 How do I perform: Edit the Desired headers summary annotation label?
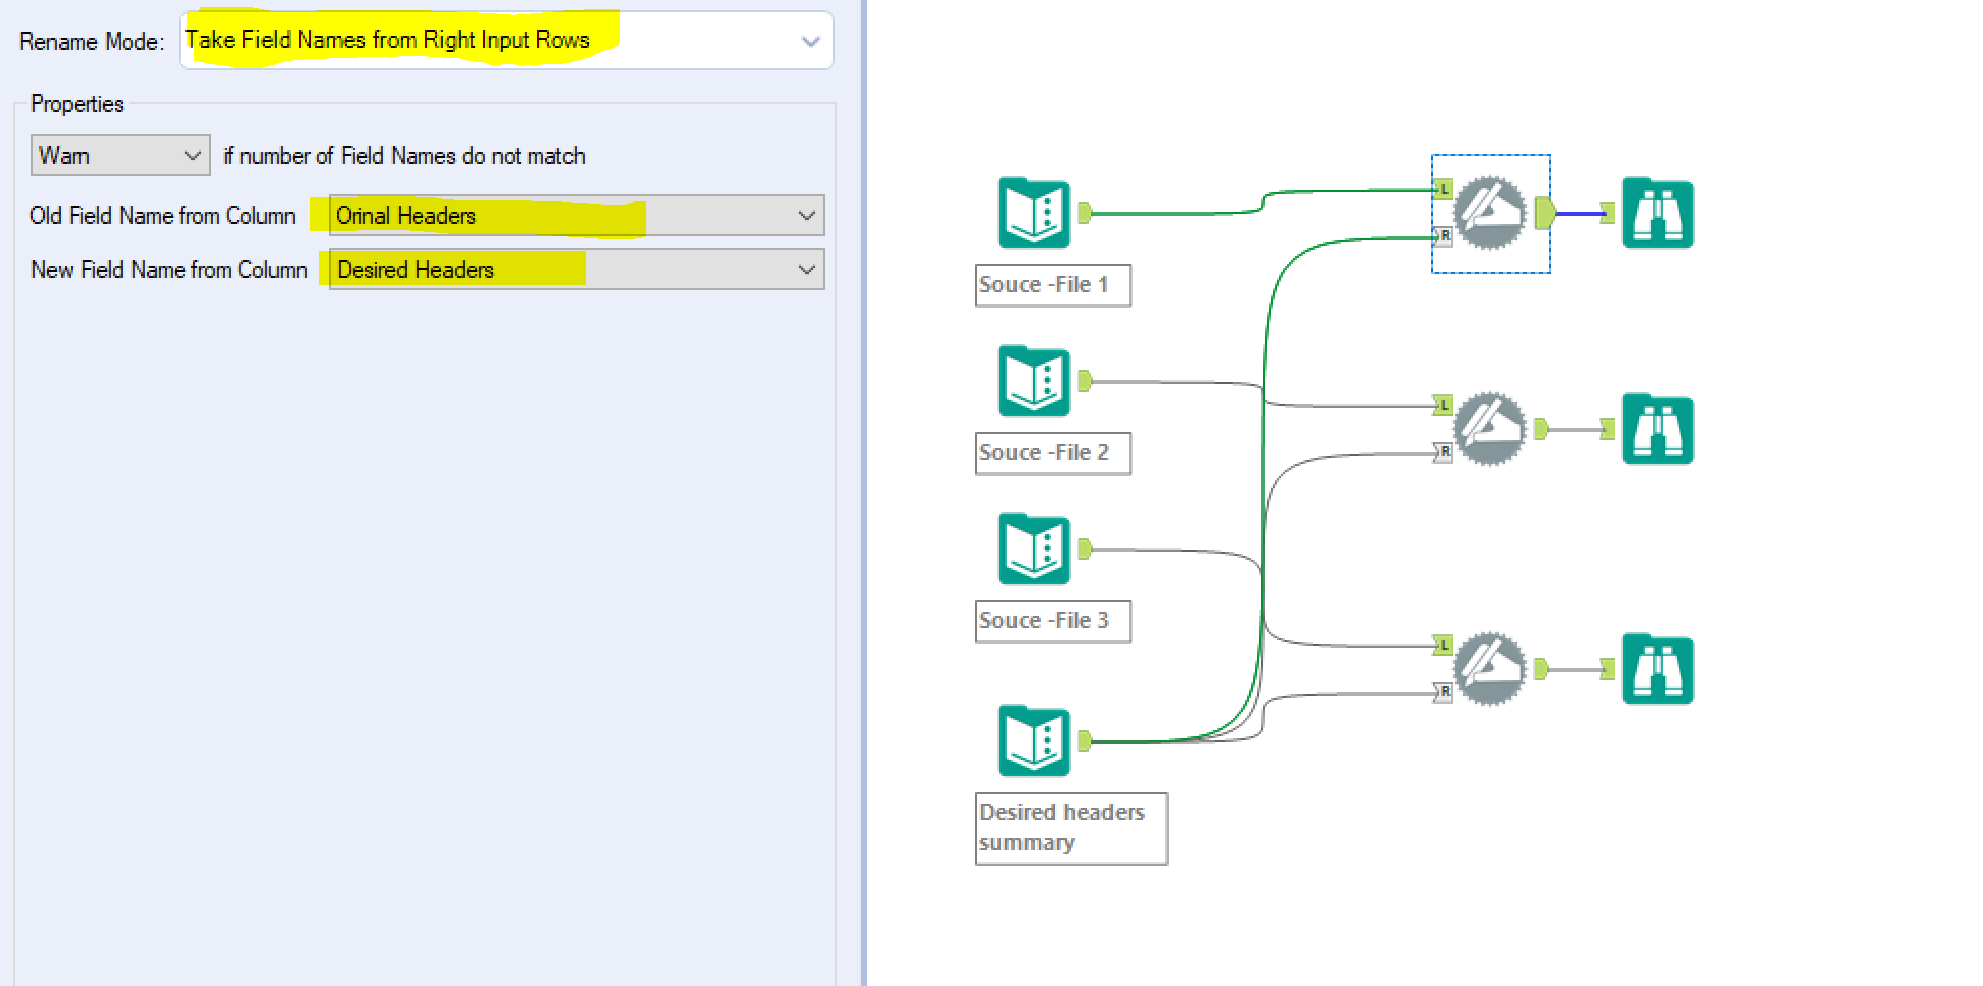pos(1070,827)
